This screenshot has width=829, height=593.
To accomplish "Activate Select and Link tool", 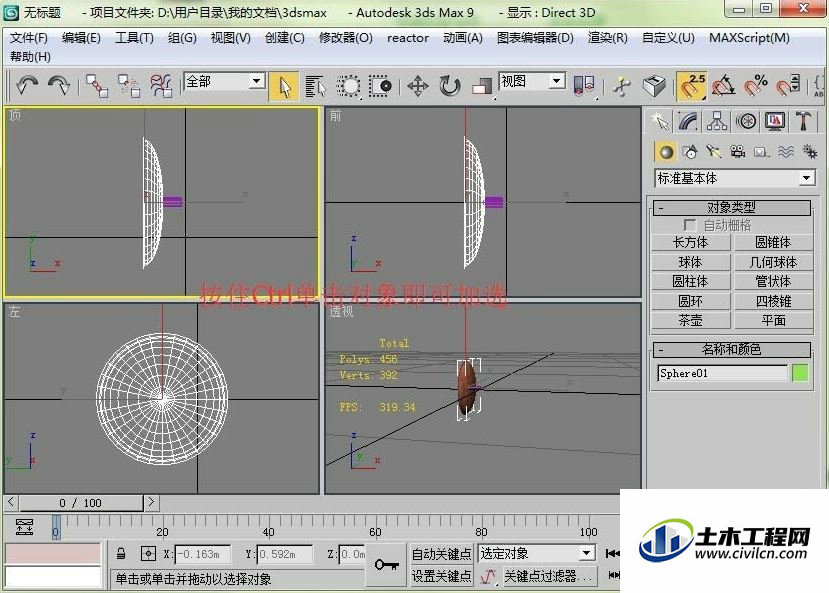I will coord(97,85).
